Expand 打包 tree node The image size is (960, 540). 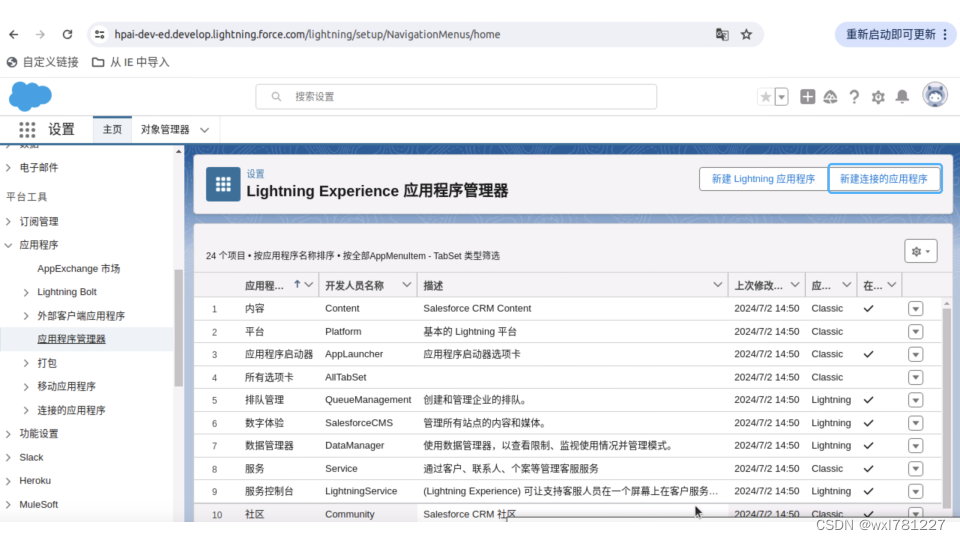[x=26, y=363]
